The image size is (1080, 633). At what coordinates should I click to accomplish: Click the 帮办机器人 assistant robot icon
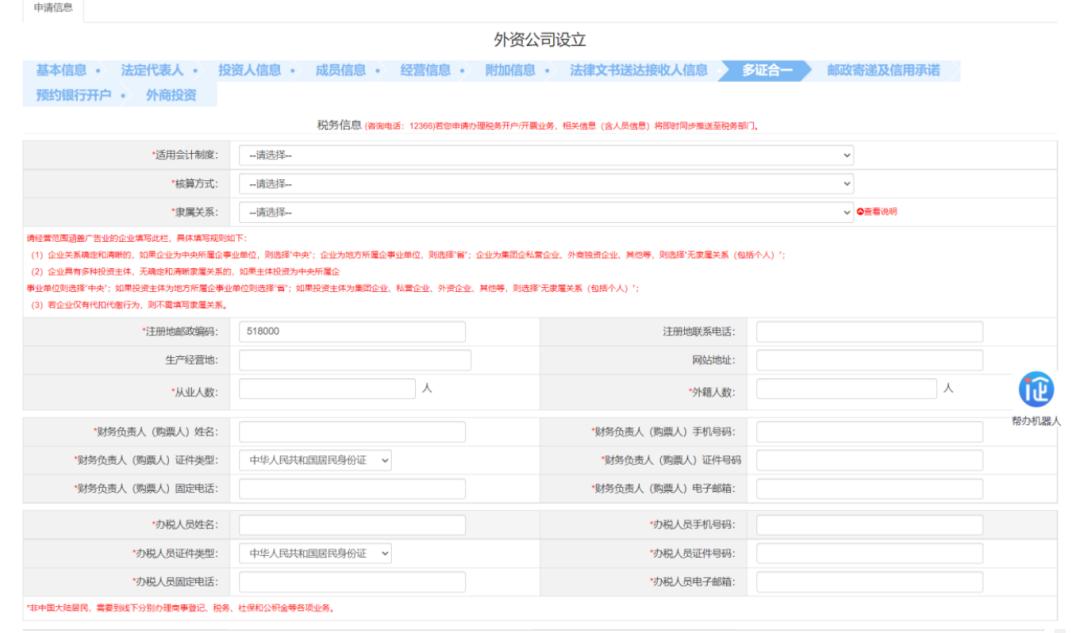point(1036,389)
